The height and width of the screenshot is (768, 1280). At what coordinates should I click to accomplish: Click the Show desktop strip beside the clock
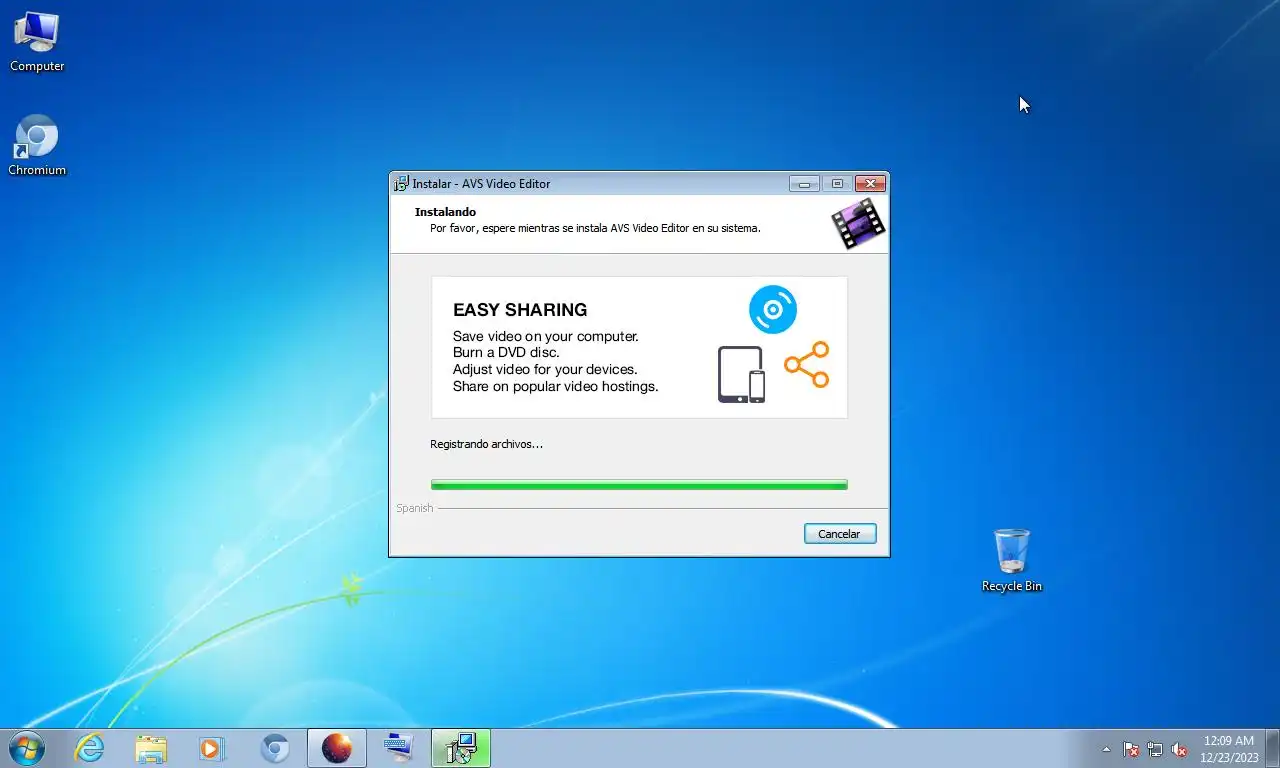[1272, 748]
